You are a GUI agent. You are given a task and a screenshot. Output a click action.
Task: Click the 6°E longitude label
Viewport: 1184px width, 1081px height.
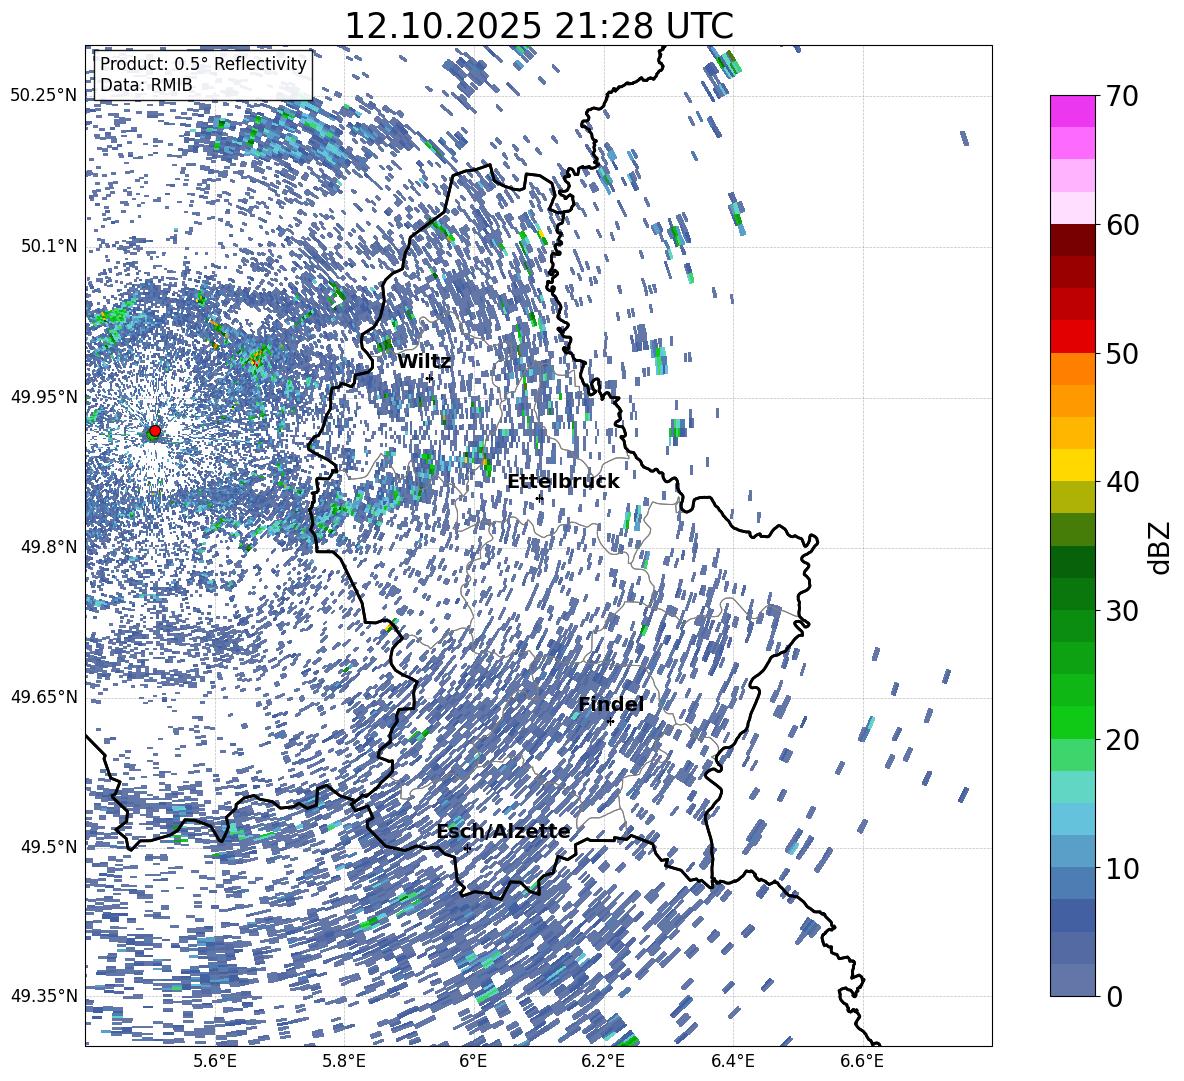[473, 1061]
